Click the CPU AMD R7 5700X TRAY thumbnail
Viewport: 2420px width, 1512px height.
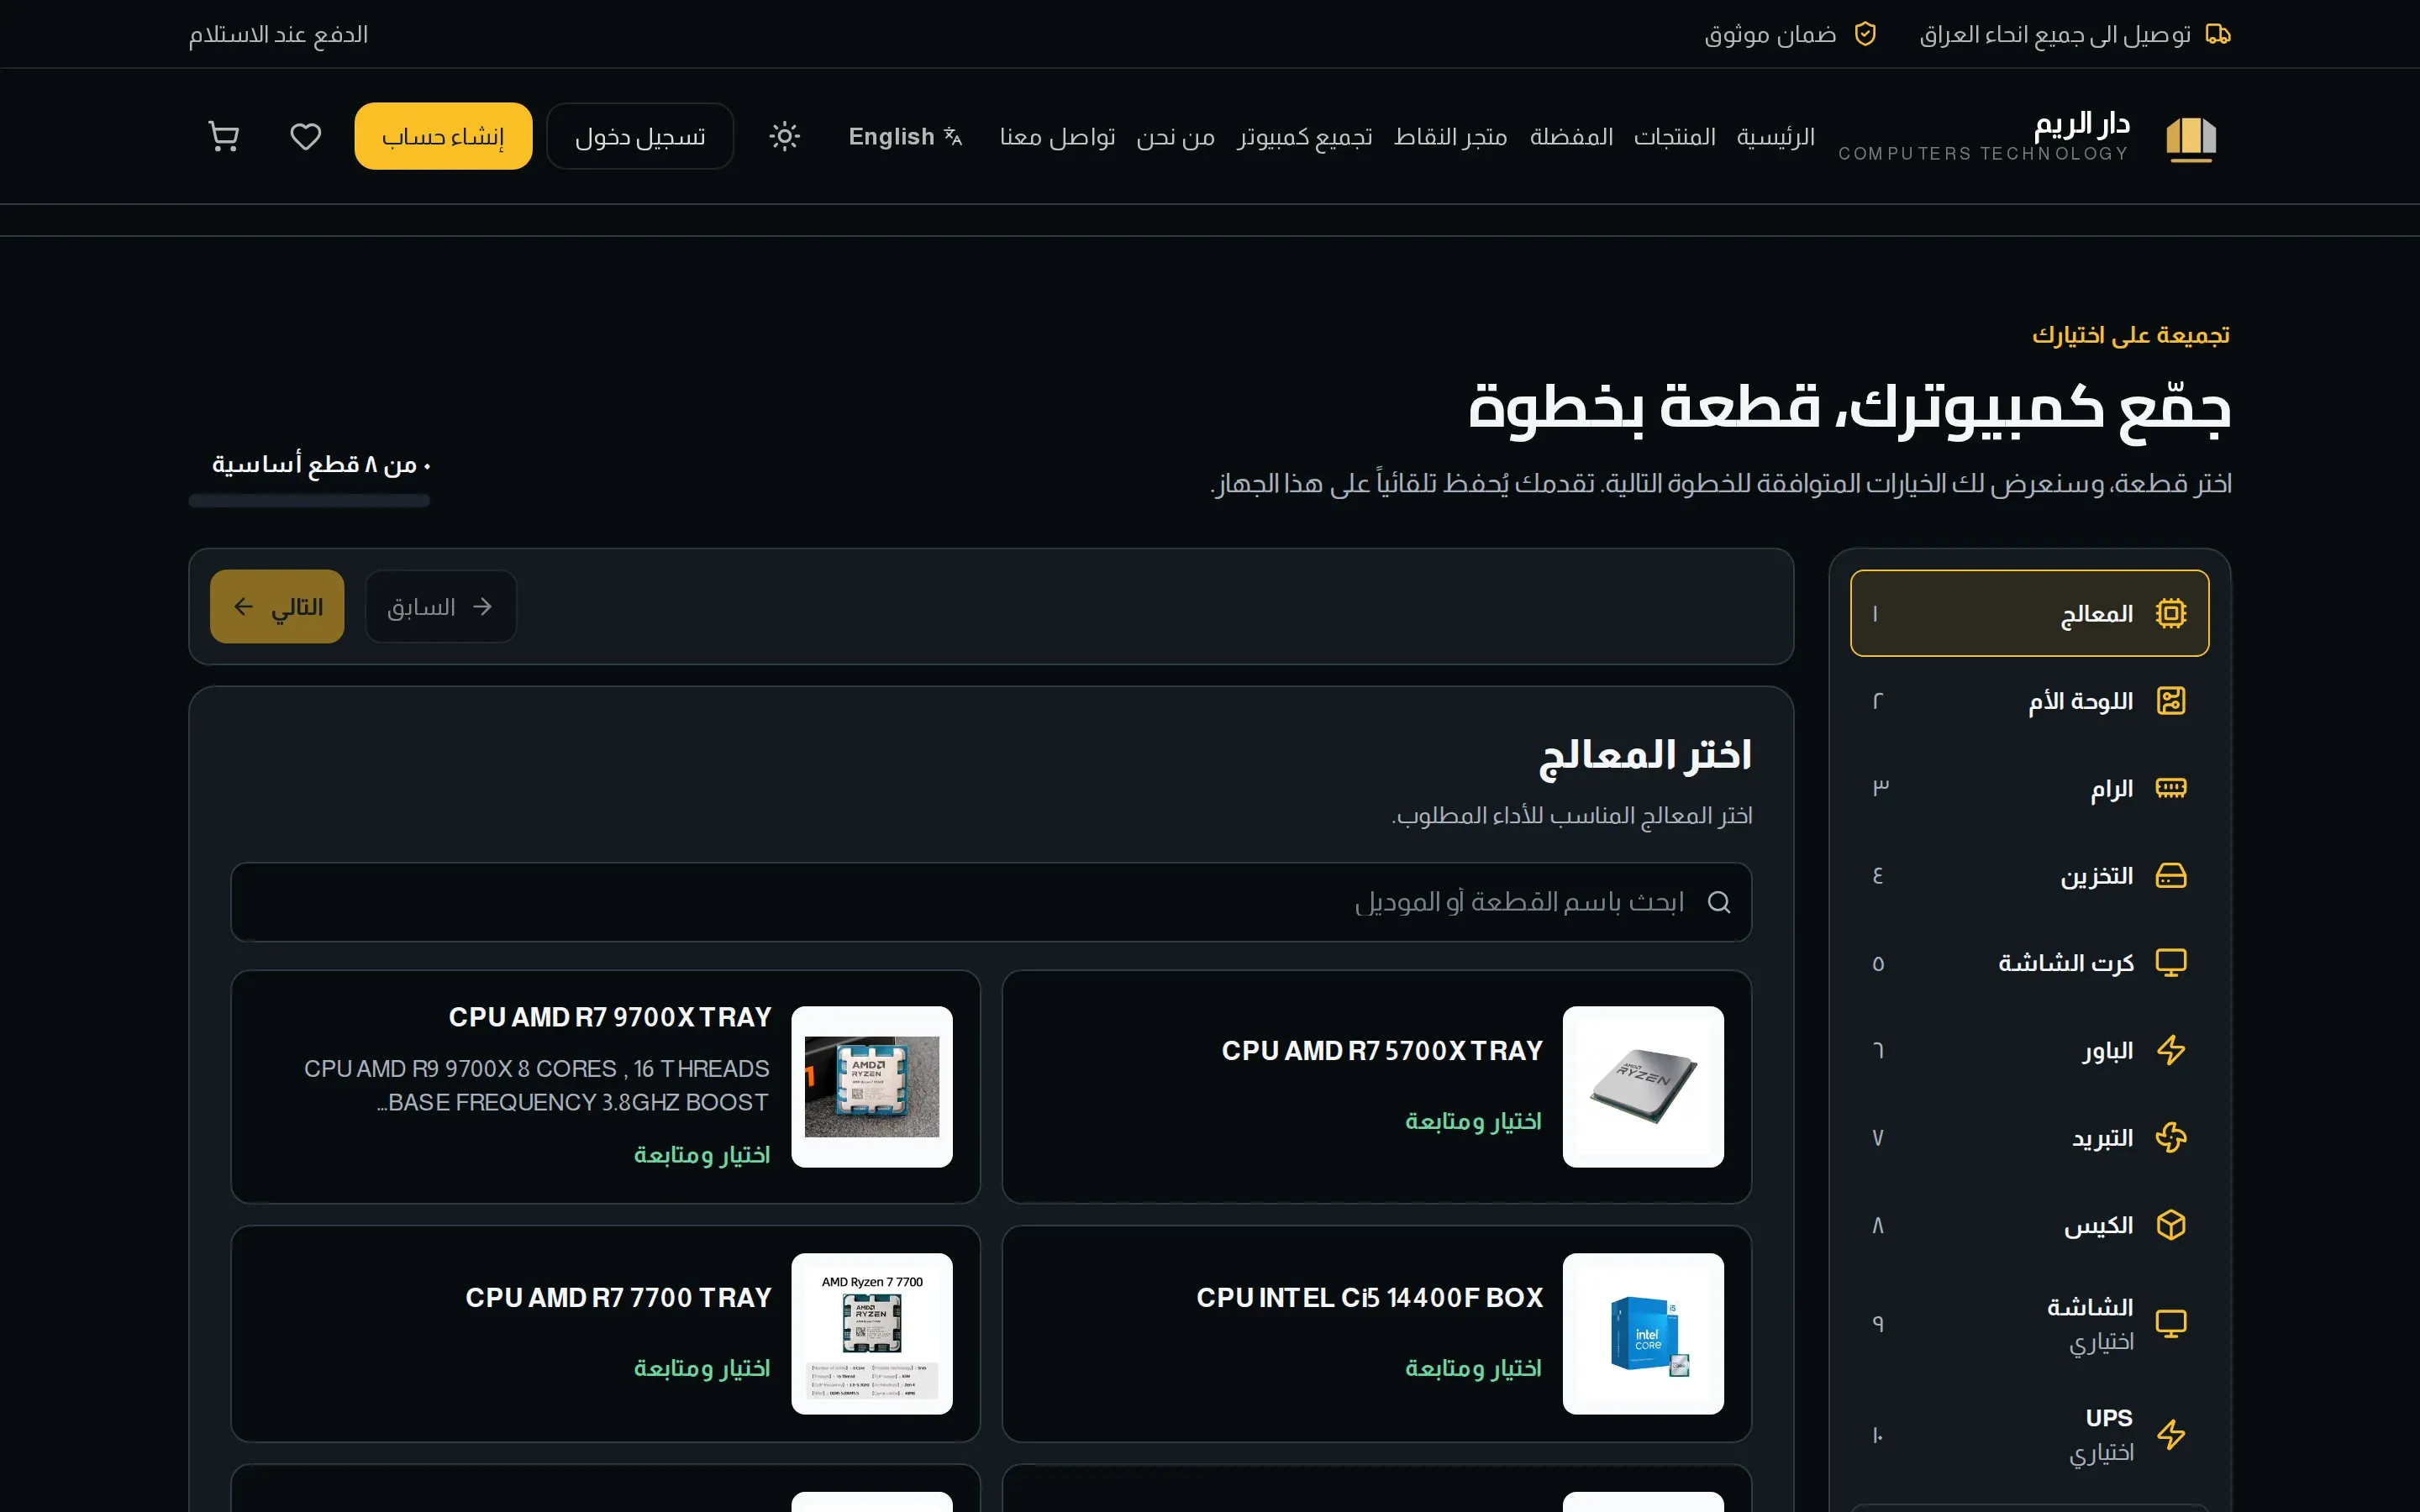(1643, 1087)
